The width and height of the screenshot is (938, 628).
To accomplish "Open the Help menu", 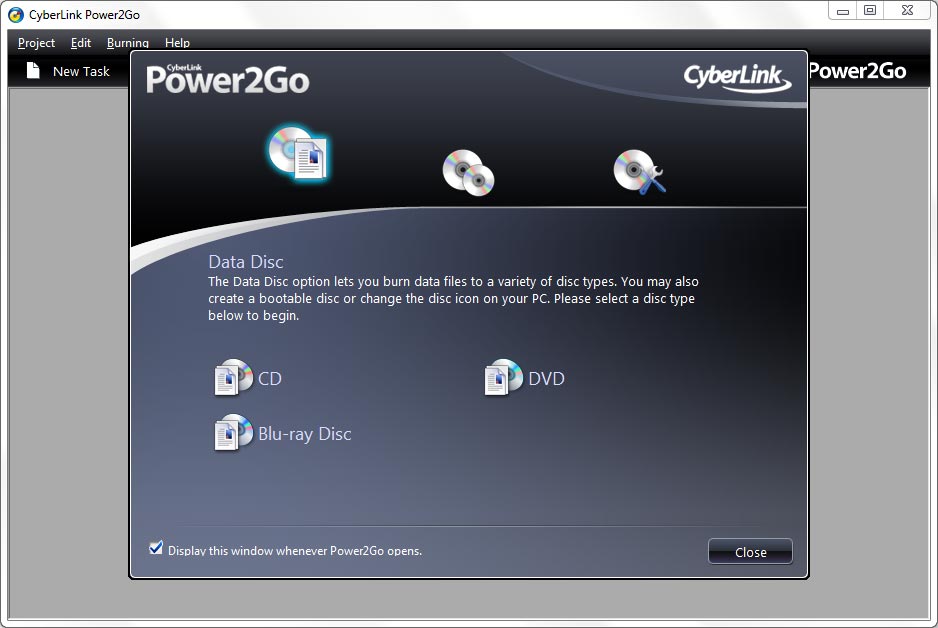I will point(177,43).
